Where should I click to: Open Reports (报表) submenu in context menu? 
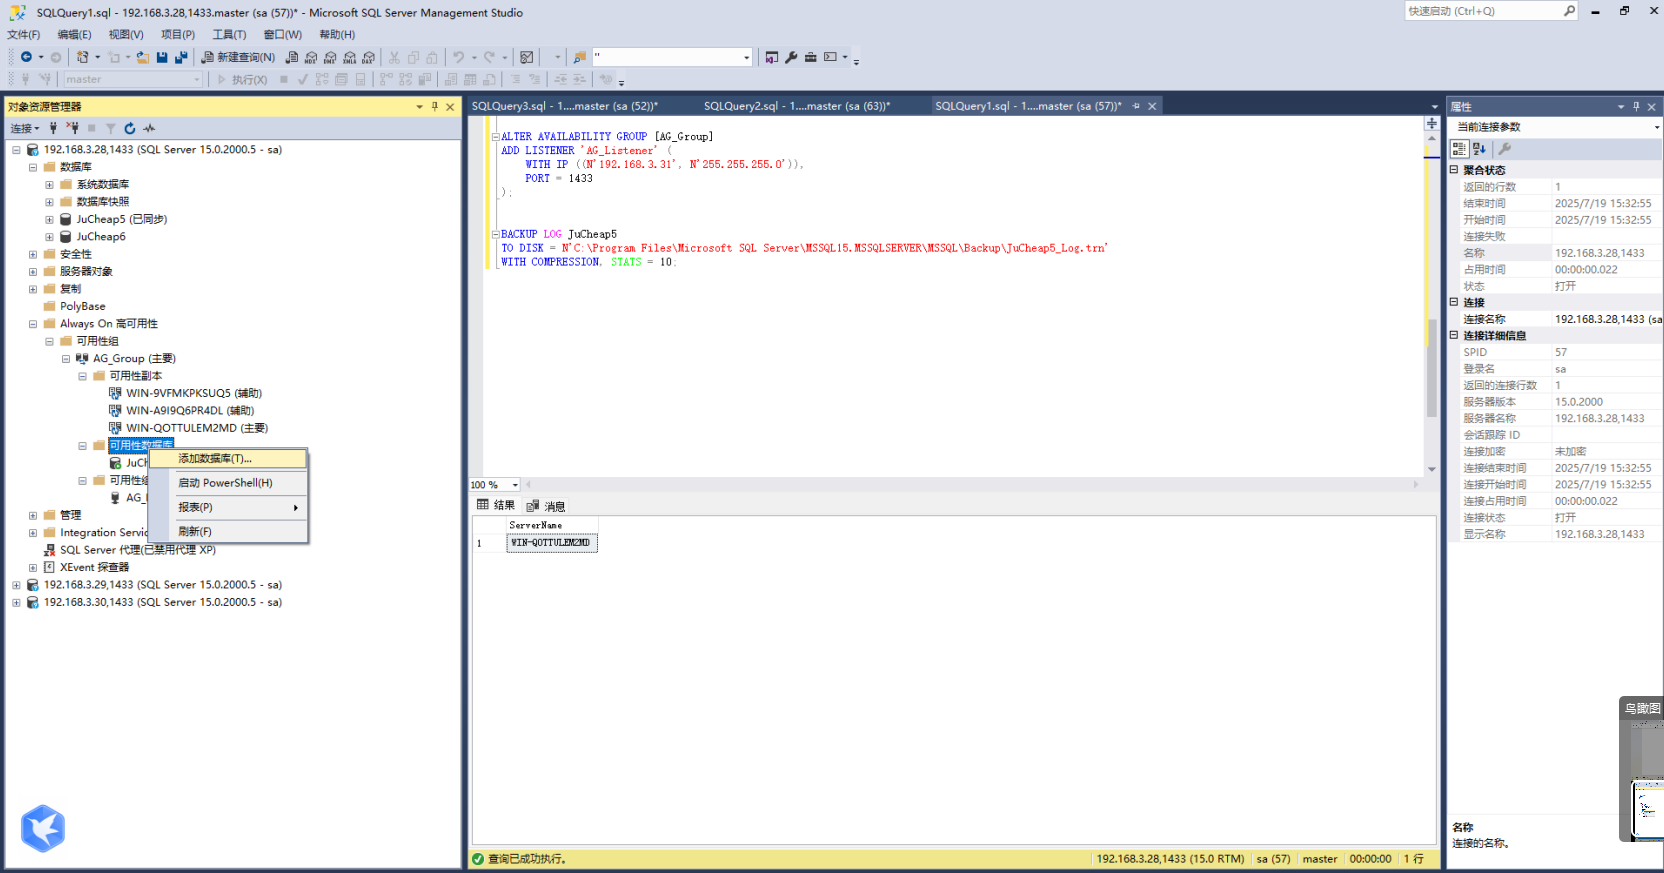click(228, 507)
